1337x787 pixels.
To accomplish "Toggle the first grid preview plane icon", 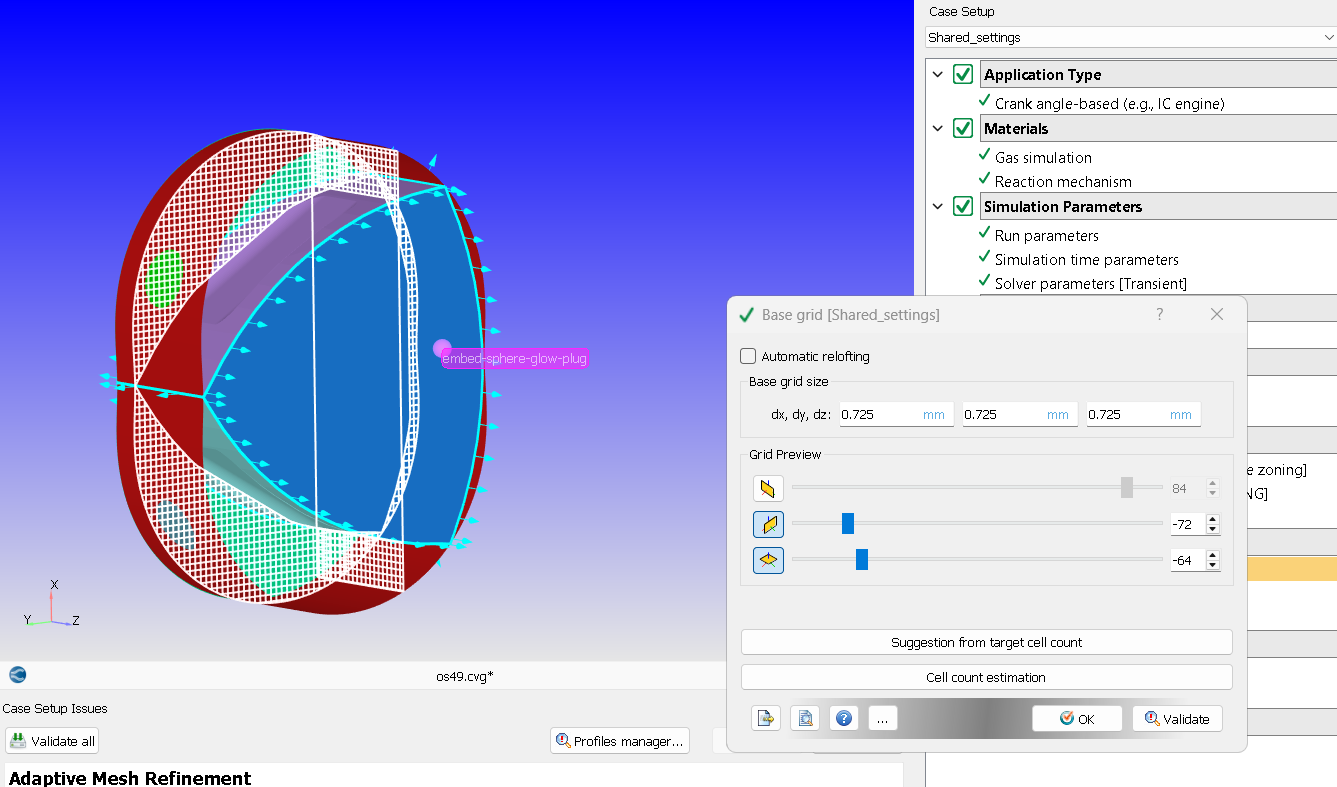I will (x=768, y=488).
